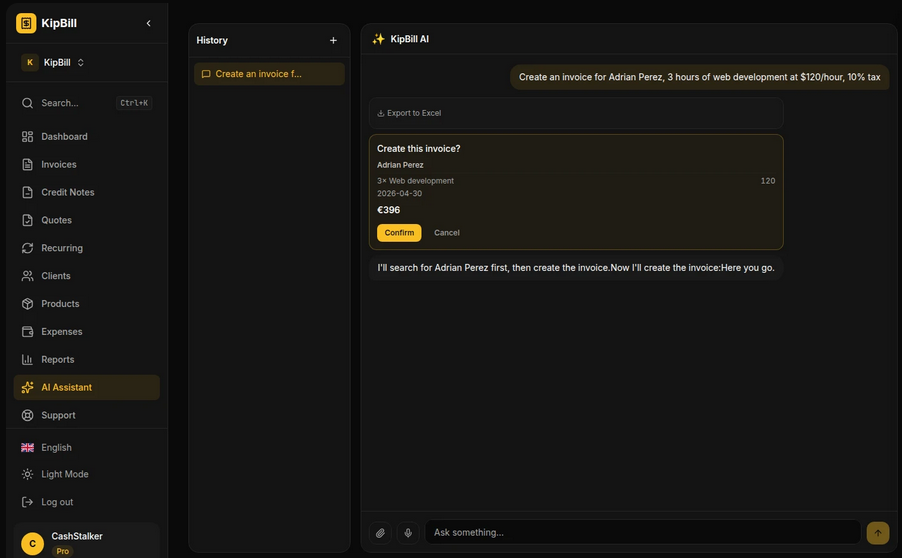Click the Support lifebuoy icon

[27, 415]
